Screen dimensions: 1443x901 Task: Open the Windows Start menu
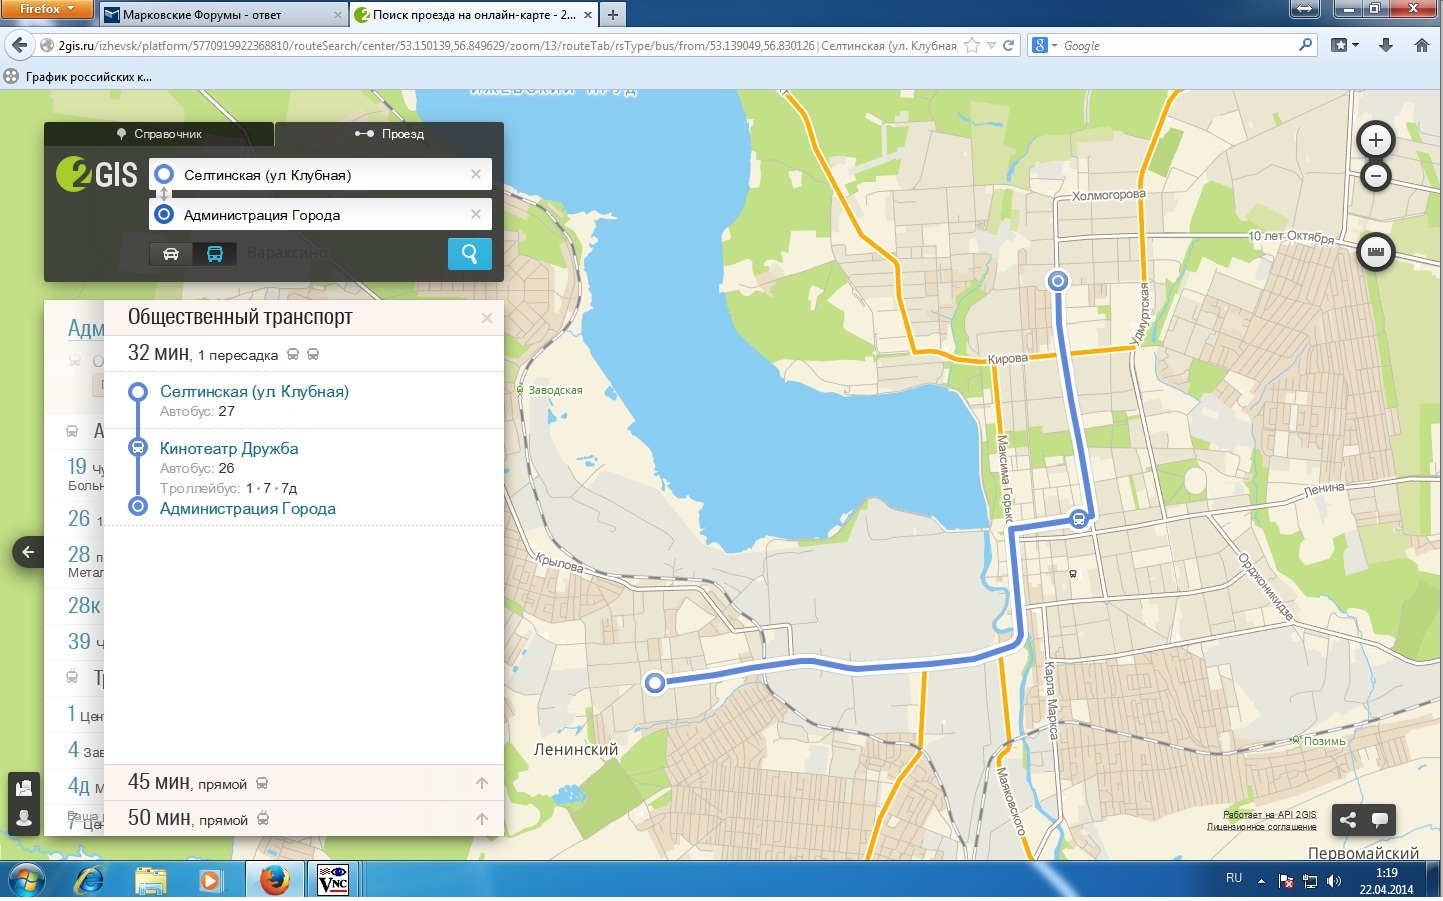pyautogui.click(x=26, y=881)
